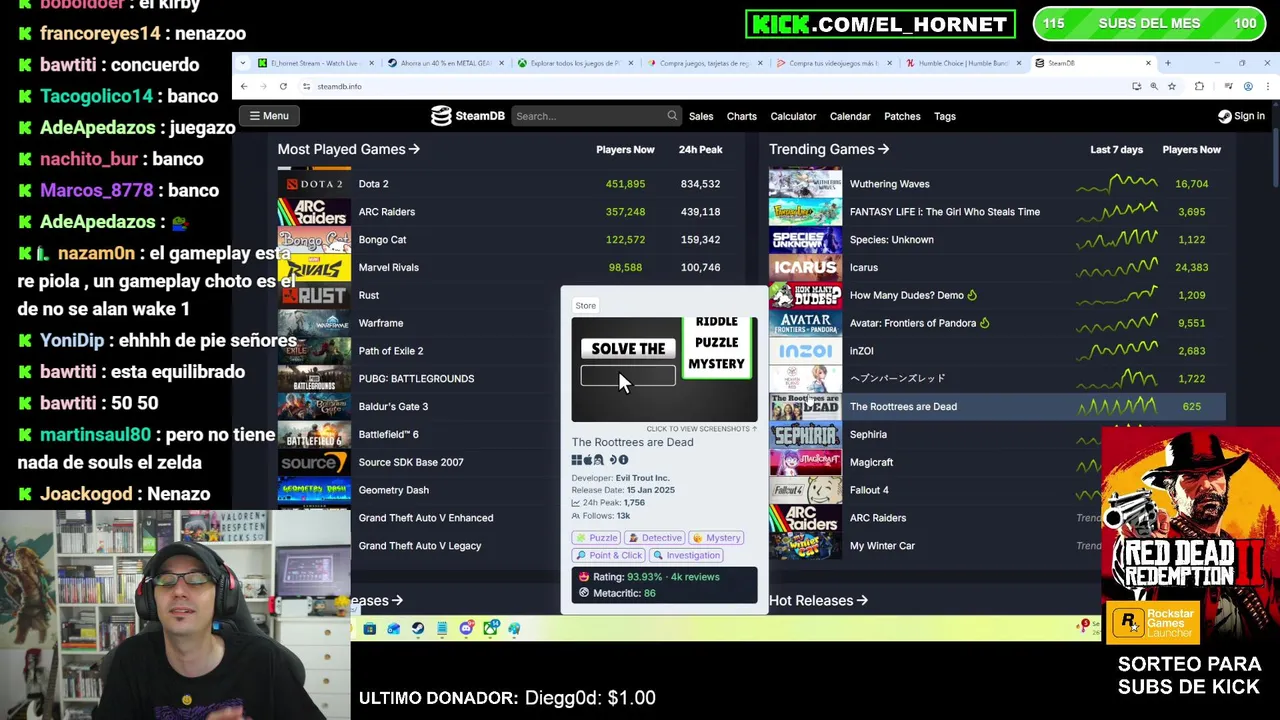Click the Marvel Rivals logo thumbnail
Viewport: 1280px width, 720px height.
tap(314, 268)
